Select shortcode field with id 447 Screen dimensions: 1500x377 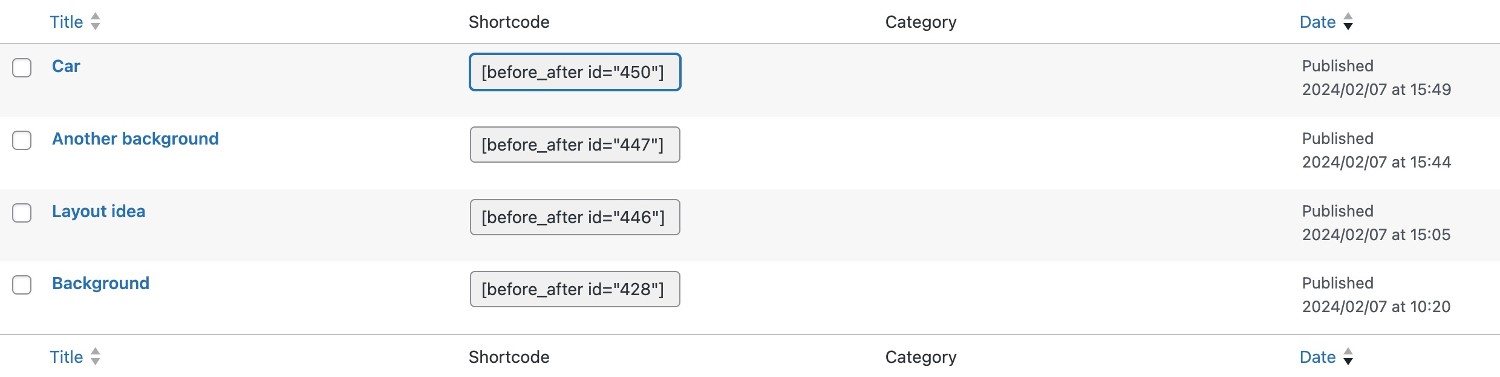[575, 145]
